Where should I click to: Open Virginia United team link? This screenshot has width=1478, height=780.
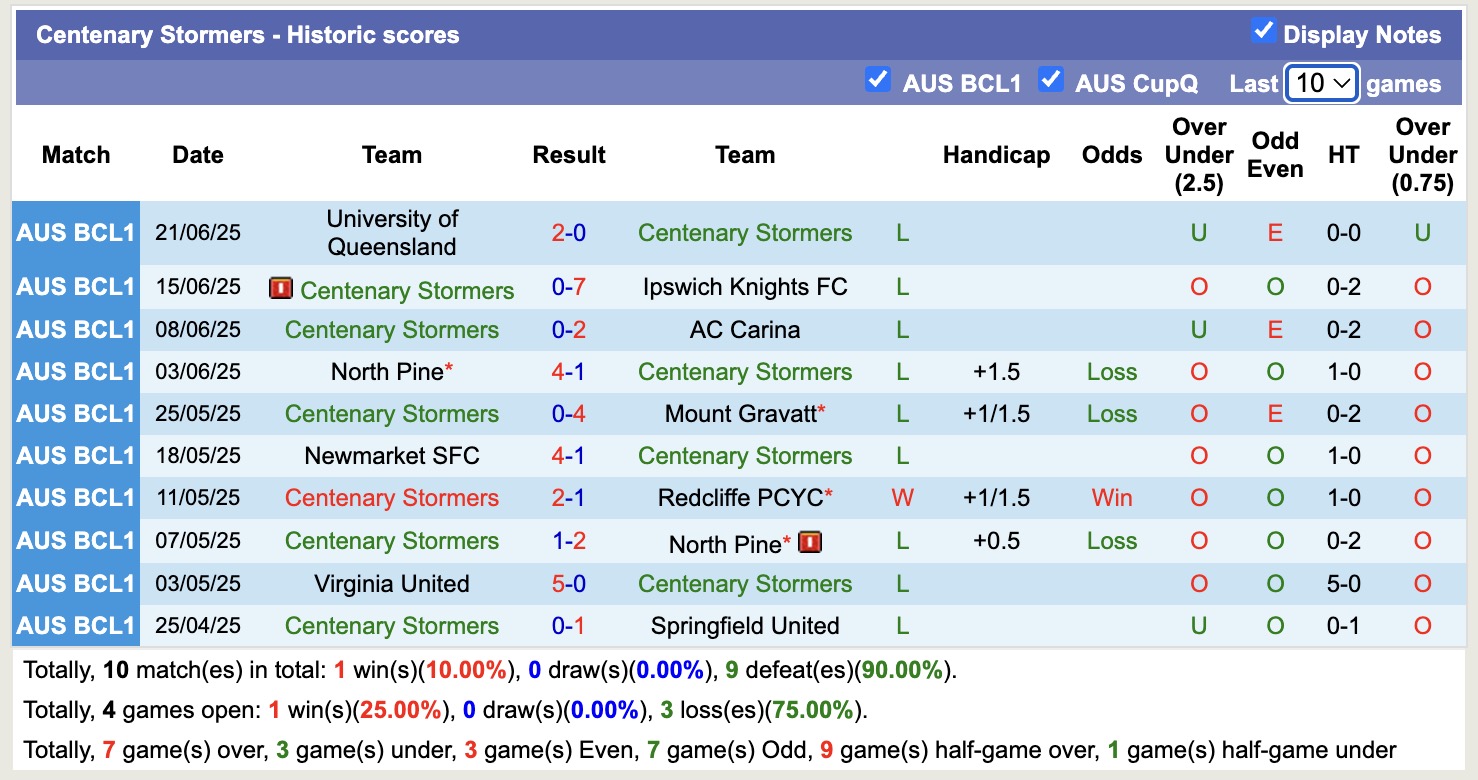[x=391, y=583]
